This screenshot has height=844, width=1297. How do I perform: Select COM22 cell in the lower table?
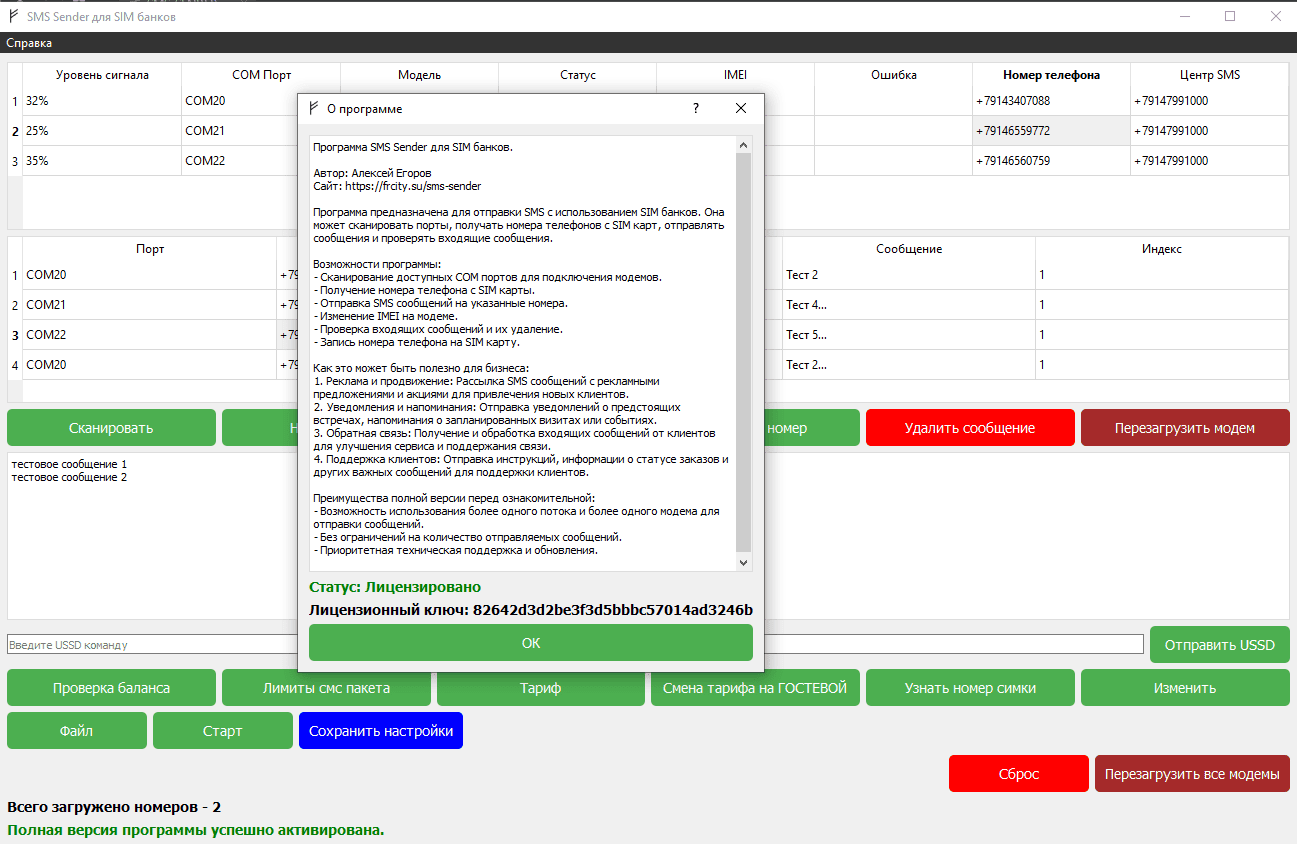(x=150, y=335)
